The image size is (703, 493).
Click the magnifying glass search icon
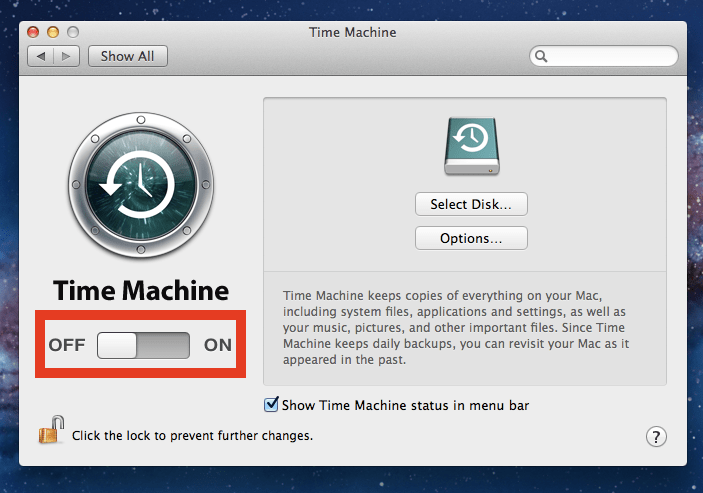coord(541,56)
